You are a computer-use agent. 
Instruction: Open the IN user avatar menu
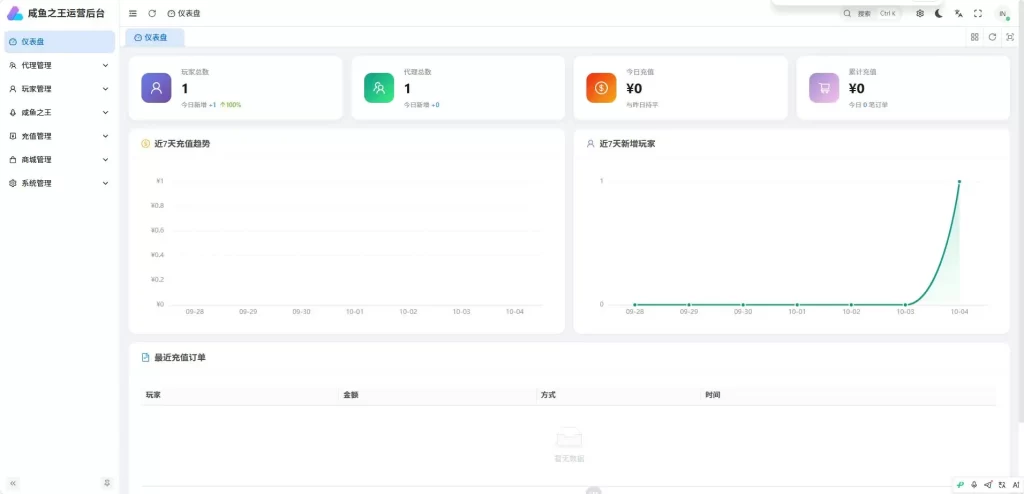click(1002, 13)
